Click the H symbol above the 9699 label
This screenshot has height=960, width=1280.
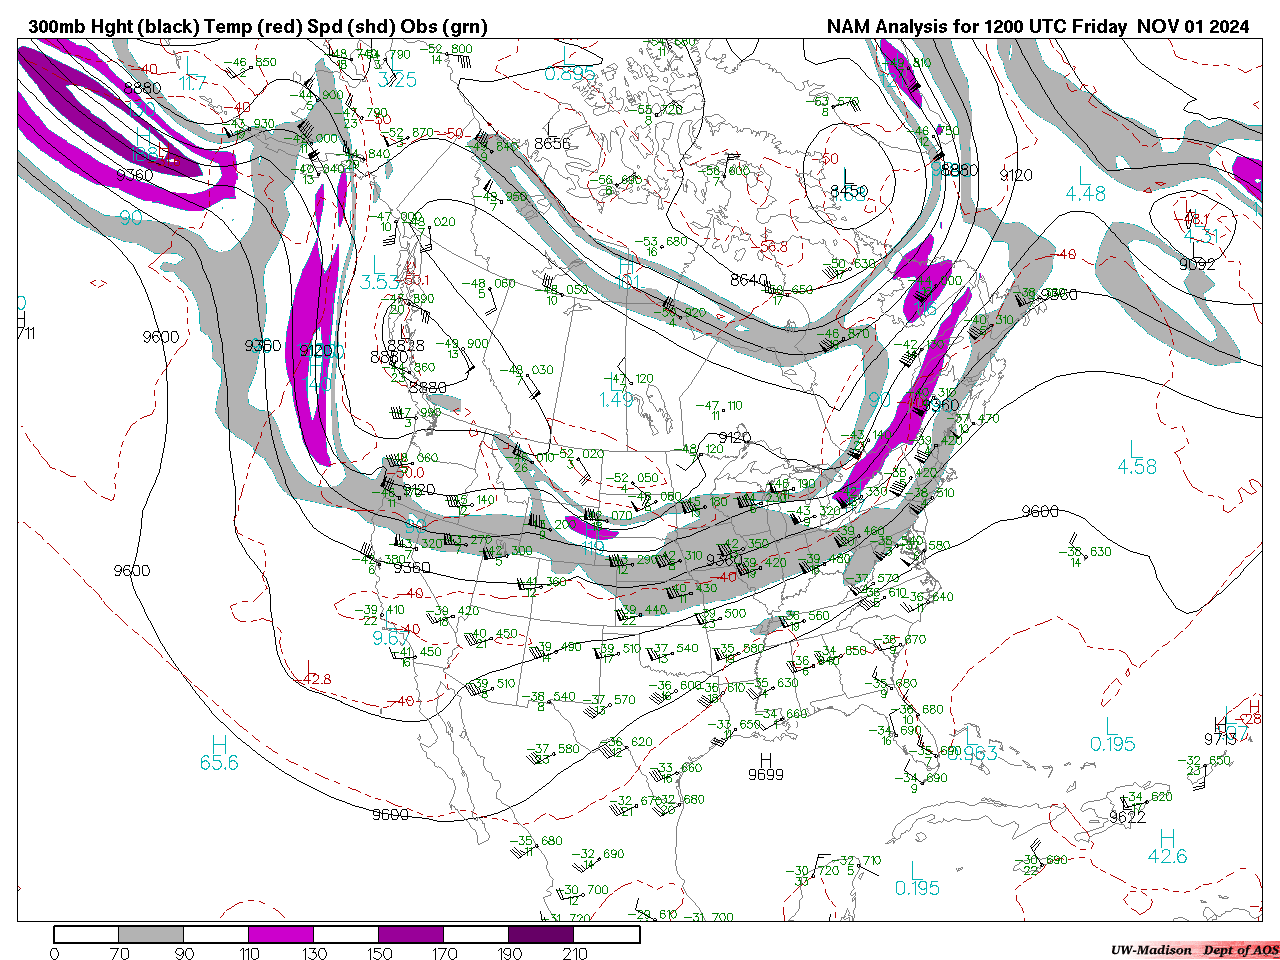tap(766, 760)
